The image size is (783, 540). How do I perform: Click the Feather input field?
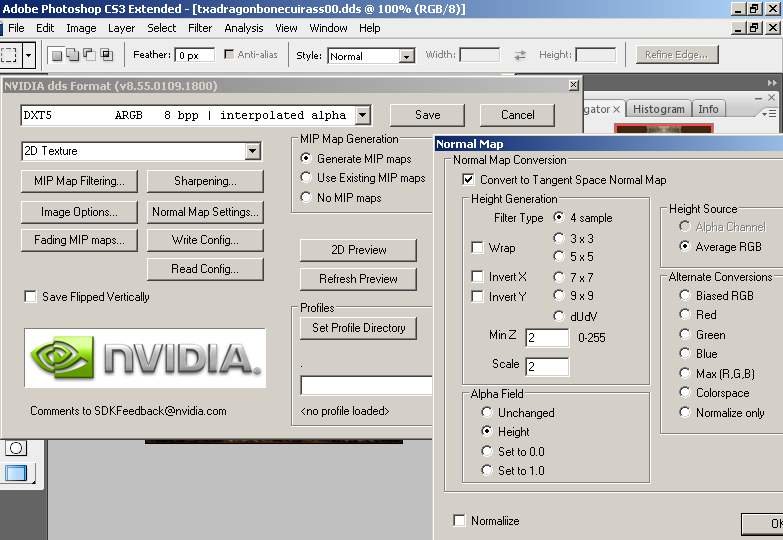pyautogui.click(x=195, y=55)
